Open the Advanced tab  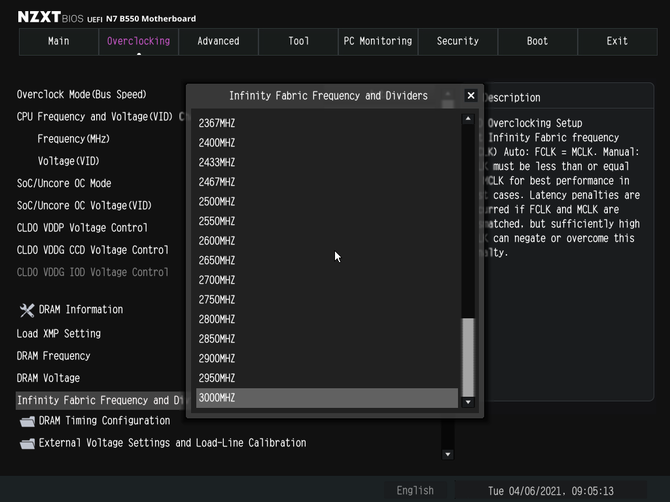(x=218, y=41)
